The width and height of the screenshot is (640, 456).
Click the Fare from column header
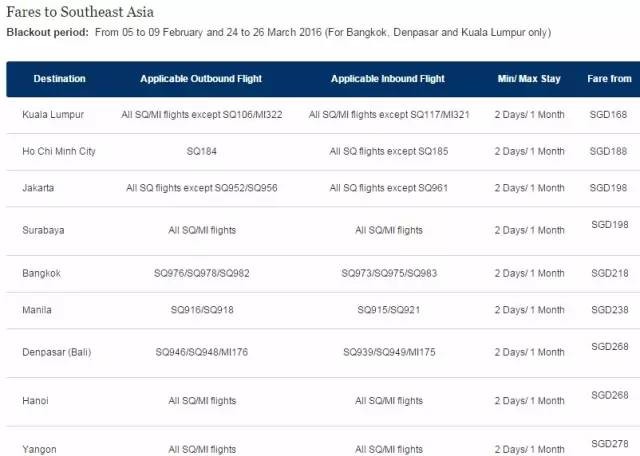click(609, 79)
